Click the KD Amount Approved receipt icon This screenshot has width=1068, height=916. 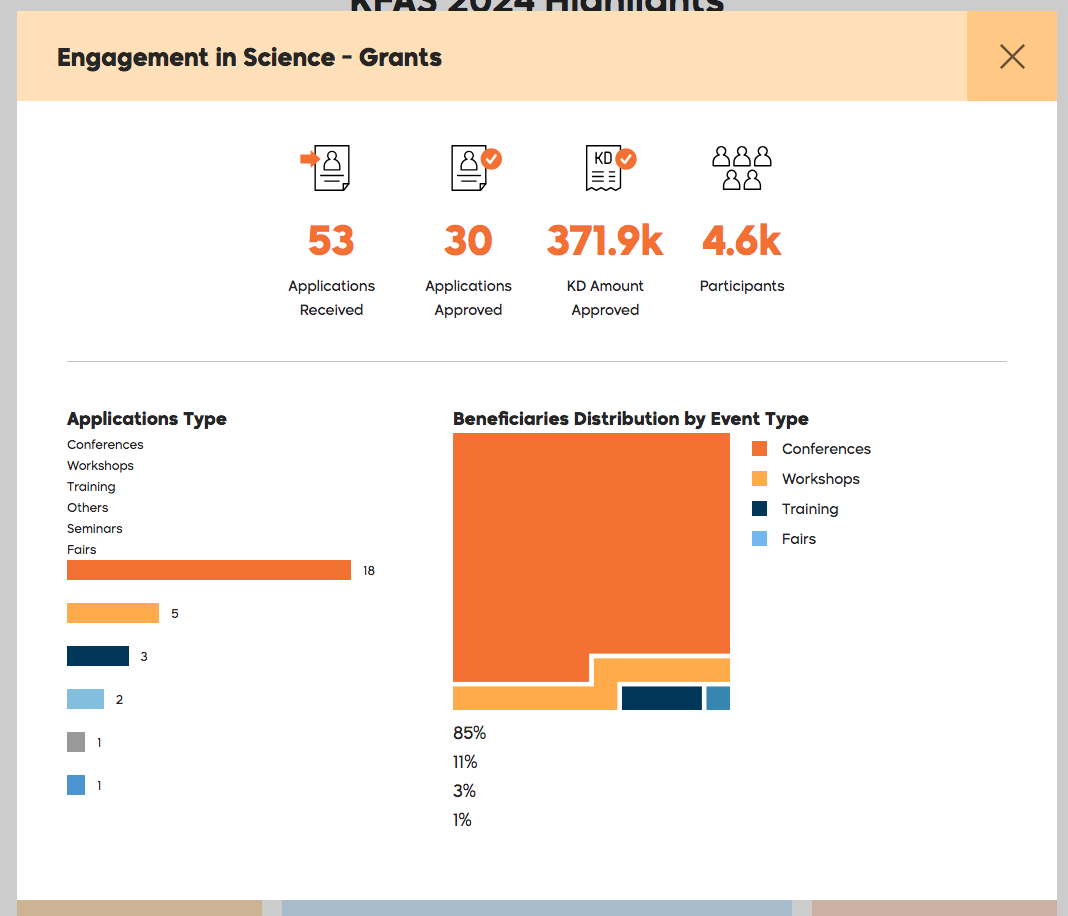[610, 168]
